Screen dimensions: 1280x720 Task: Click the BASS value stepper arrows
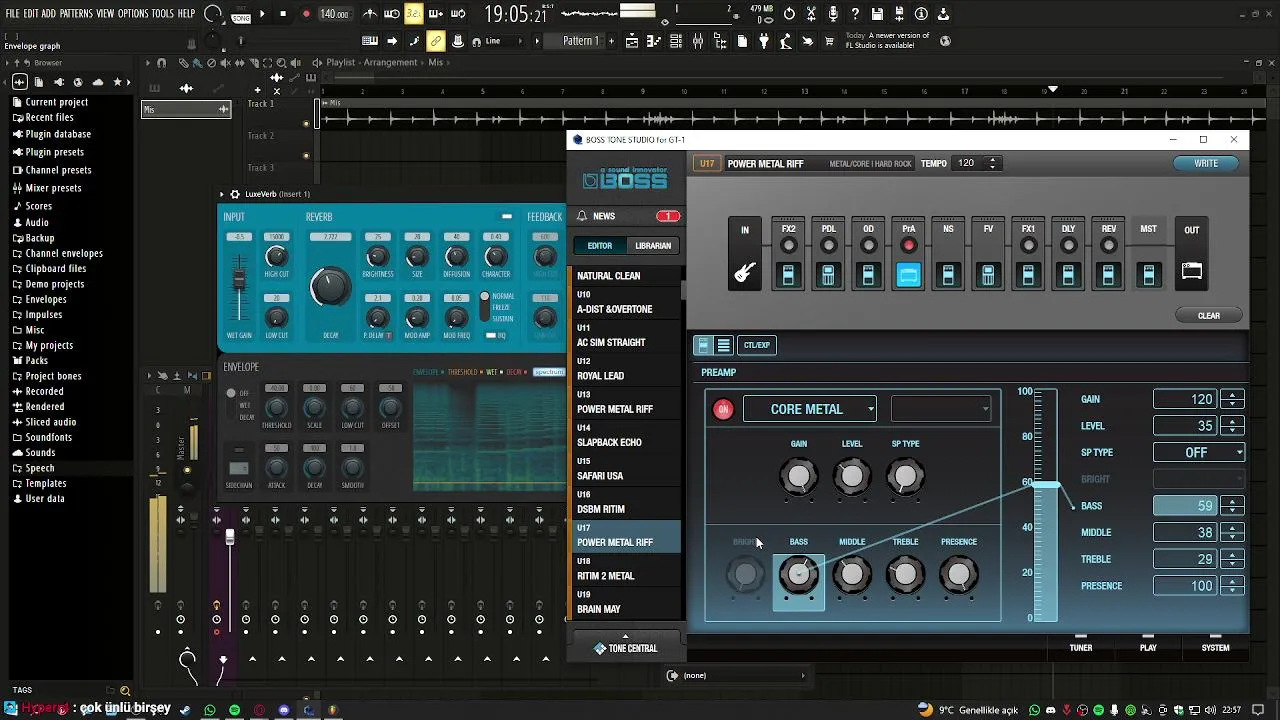pyautogui.click(x=1232, y=506)
